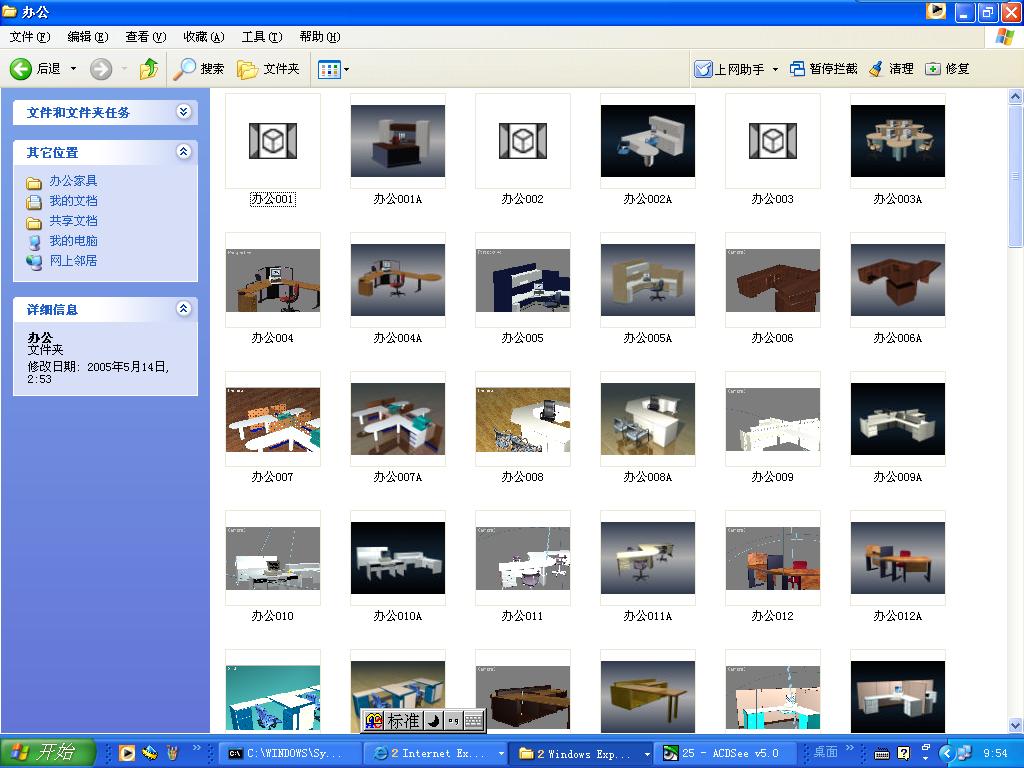Select the 办公008 thumbnail image
The height and width of the screenshot is (768, 1024).
click(x=522, y=419)
